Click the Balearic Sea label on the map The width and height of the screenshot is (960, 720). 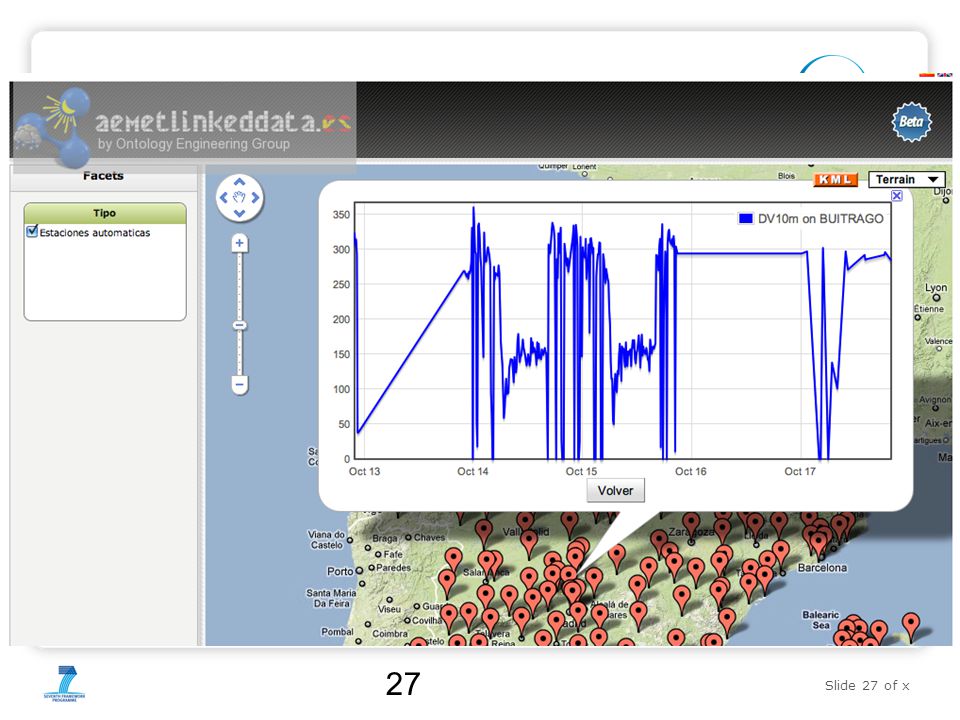[820, 620]
